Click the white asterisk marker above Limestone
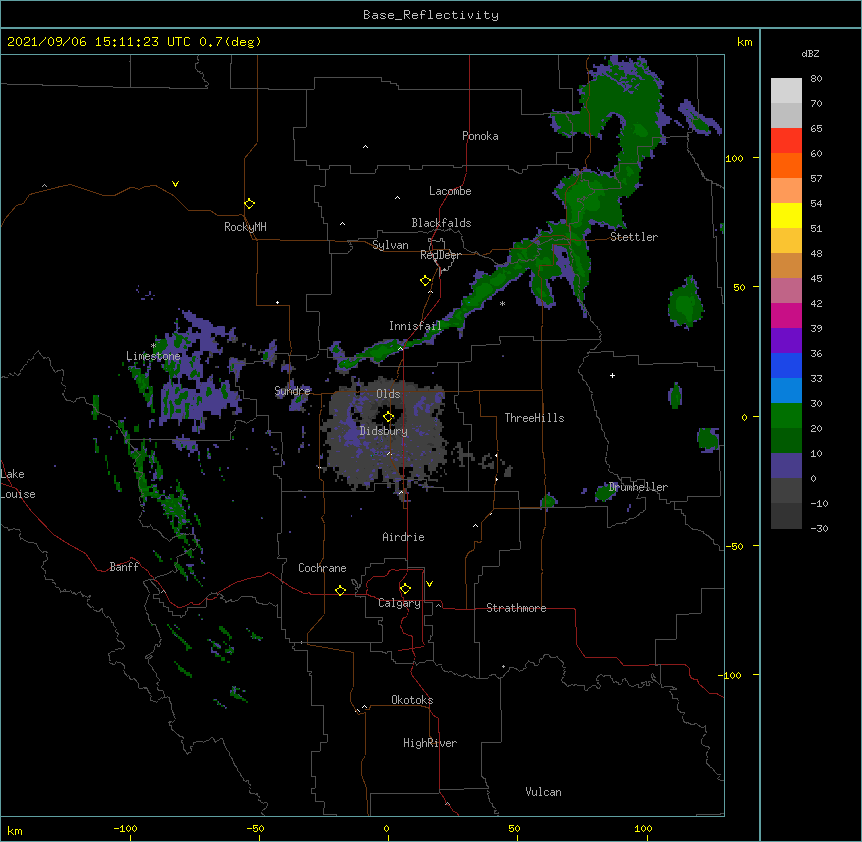Screen dimensions: 862x842 (x=153, y=346)
